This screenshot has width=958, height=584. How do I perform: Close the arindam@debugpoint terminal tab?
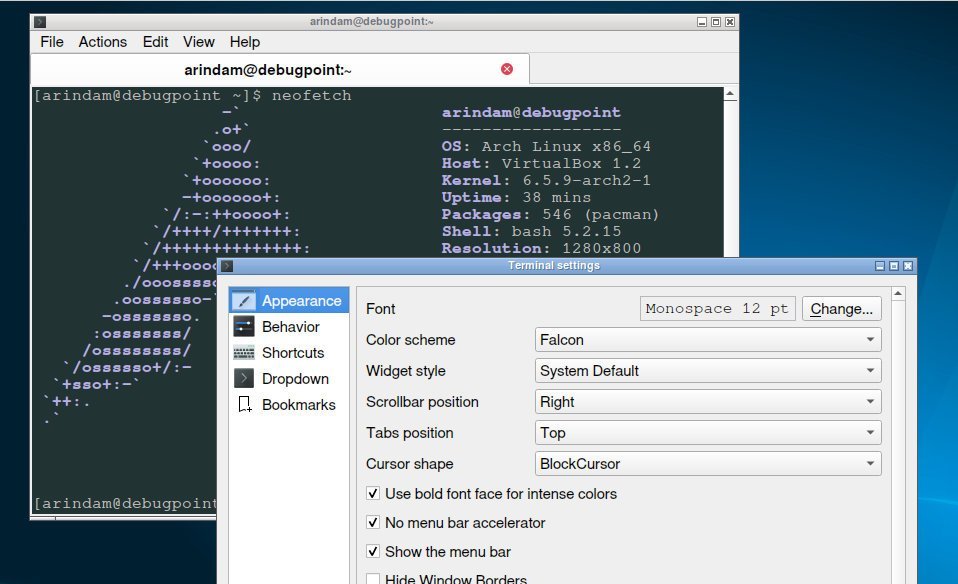[506, 69]
